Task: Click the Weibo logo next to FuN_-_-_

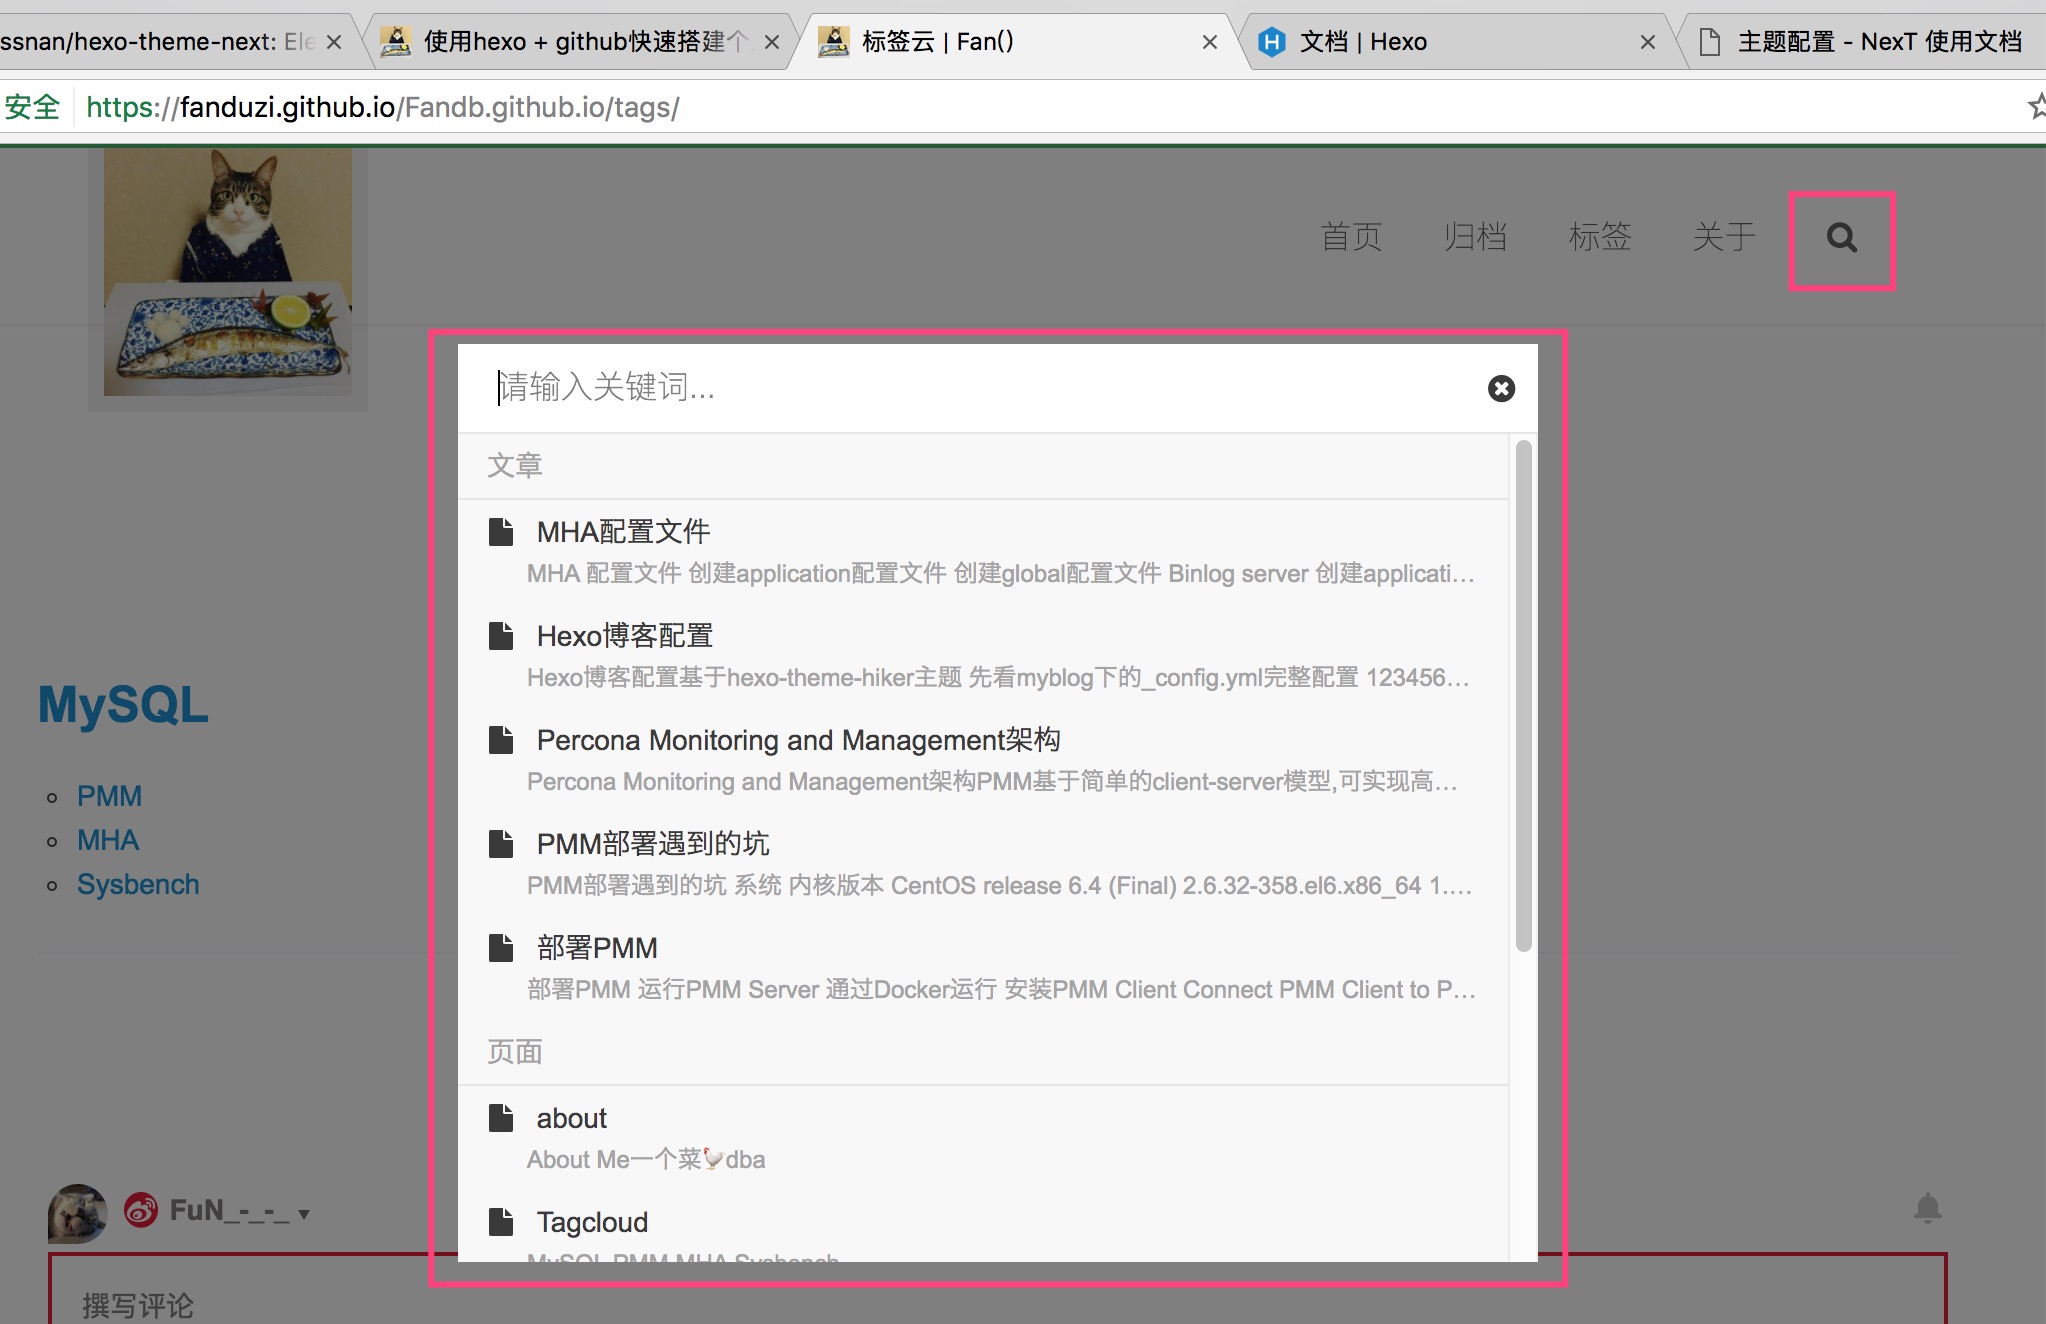Action: click(x=141, y=1210)
